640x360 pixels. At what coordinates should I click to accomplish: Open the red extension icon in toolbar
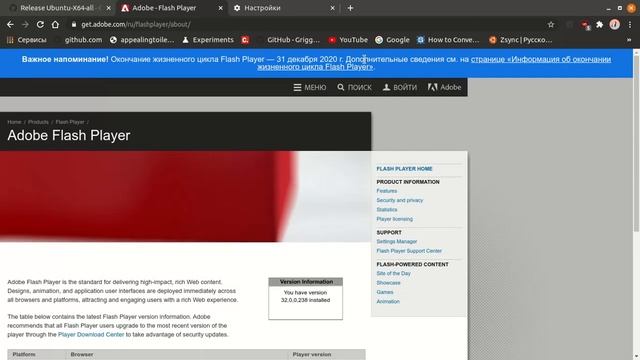[585, 25]
